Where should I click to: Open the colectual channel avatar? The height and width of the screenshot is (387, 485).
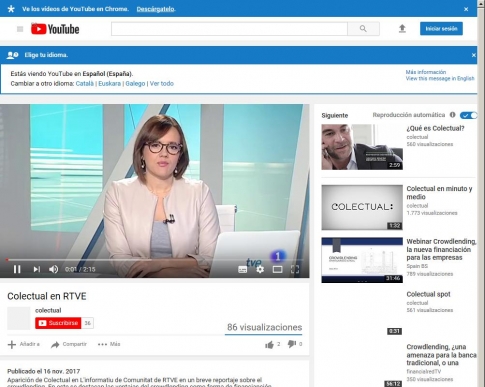coord(19,318)
